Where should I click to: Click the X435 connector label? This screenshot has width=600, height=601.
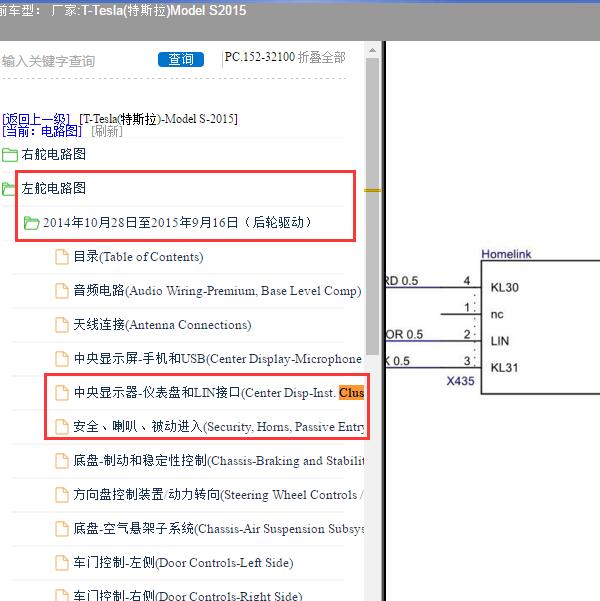(460, 381)
